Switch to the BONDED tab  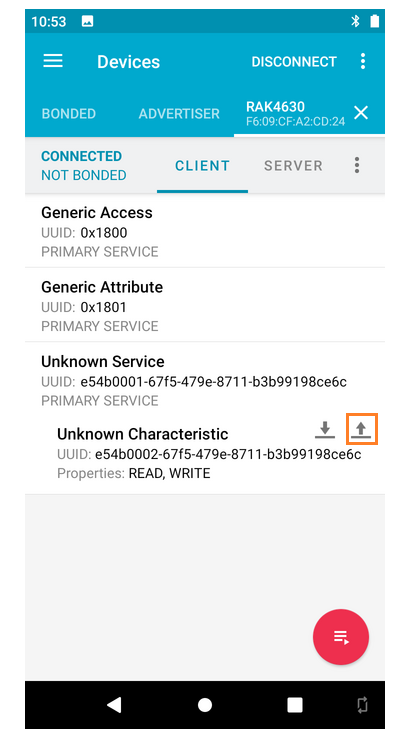pyautogui.click(x=69, y=114)
